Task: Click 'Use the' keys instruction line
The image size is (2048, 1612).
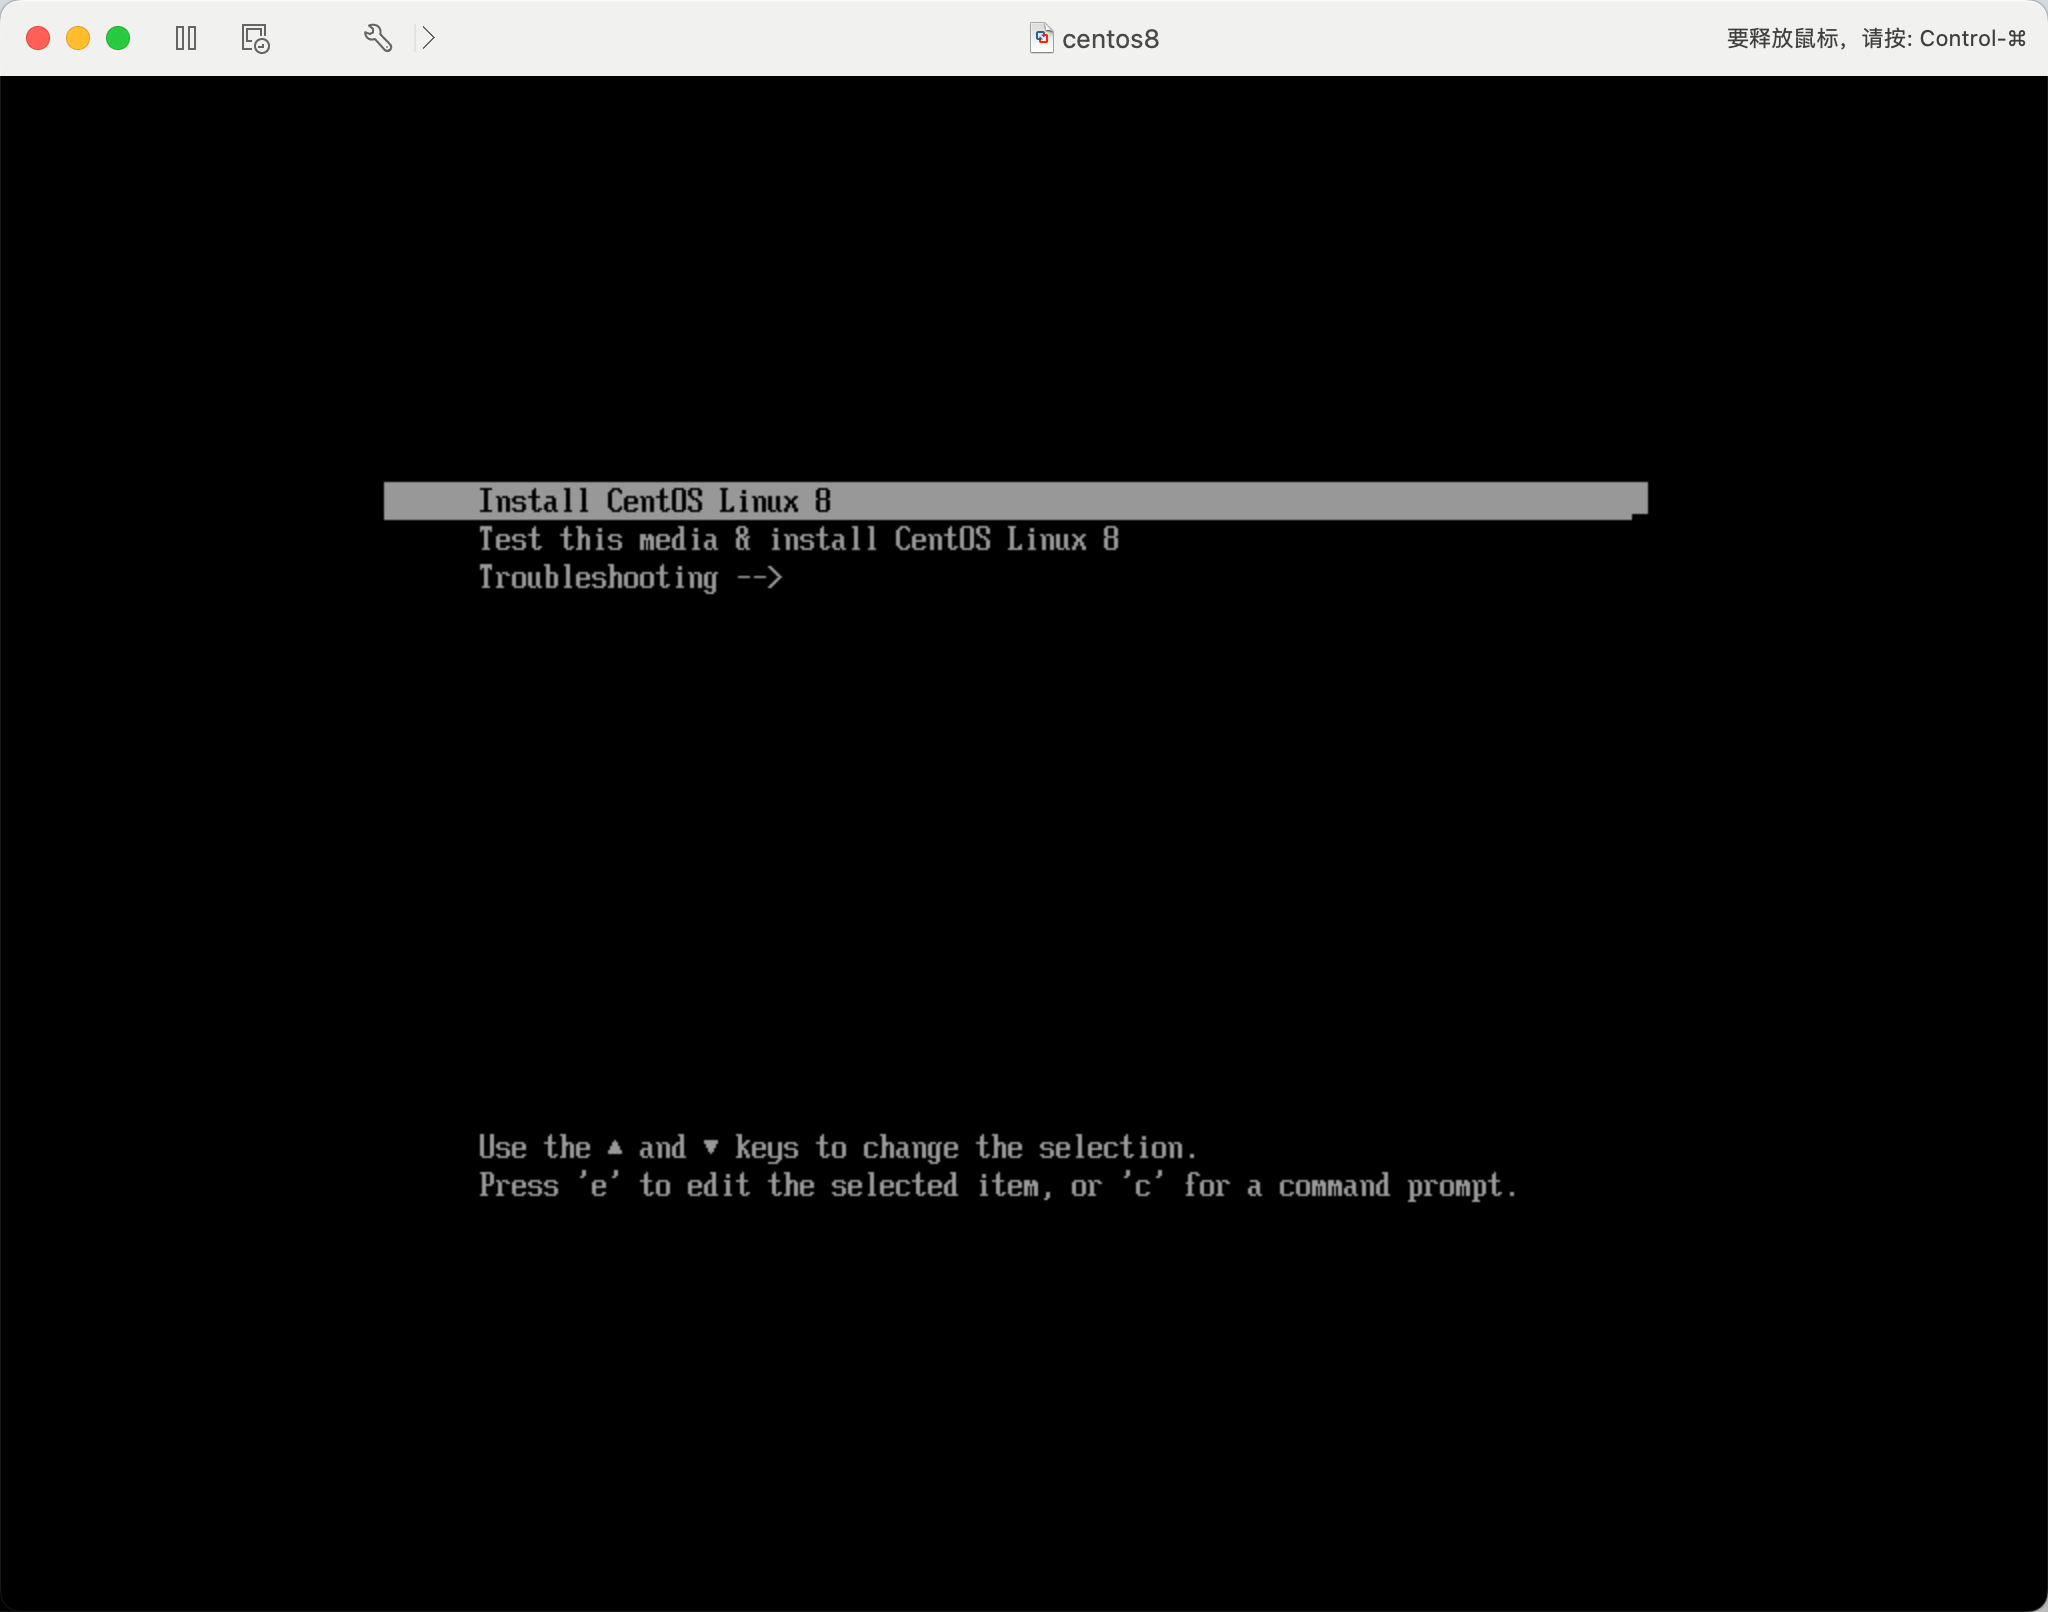Action: pyautogui.click(x=836, y=1147)
